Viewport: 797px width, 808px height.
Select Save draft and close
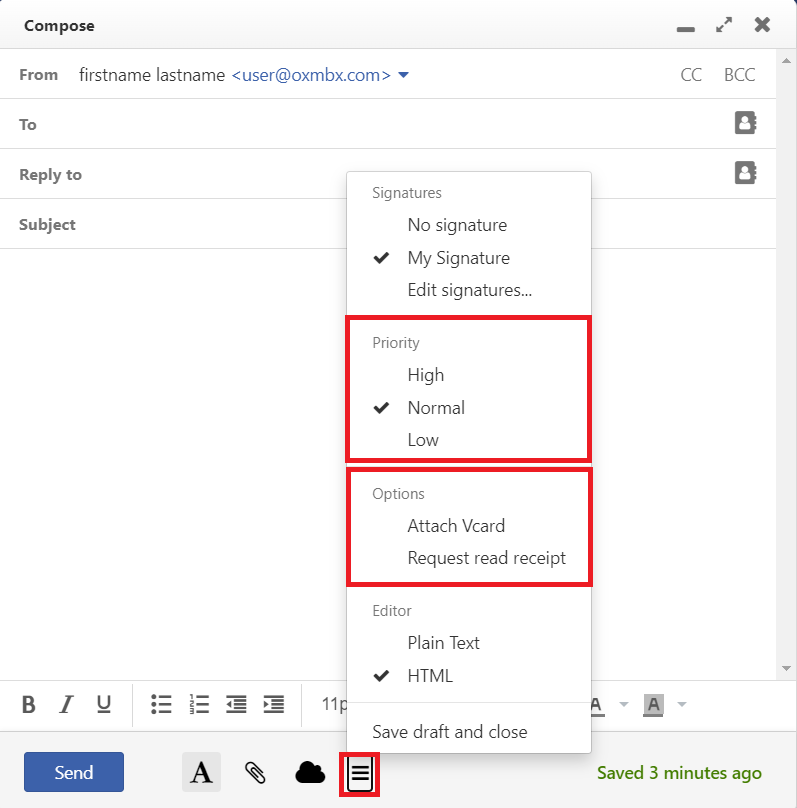[449, 732]
